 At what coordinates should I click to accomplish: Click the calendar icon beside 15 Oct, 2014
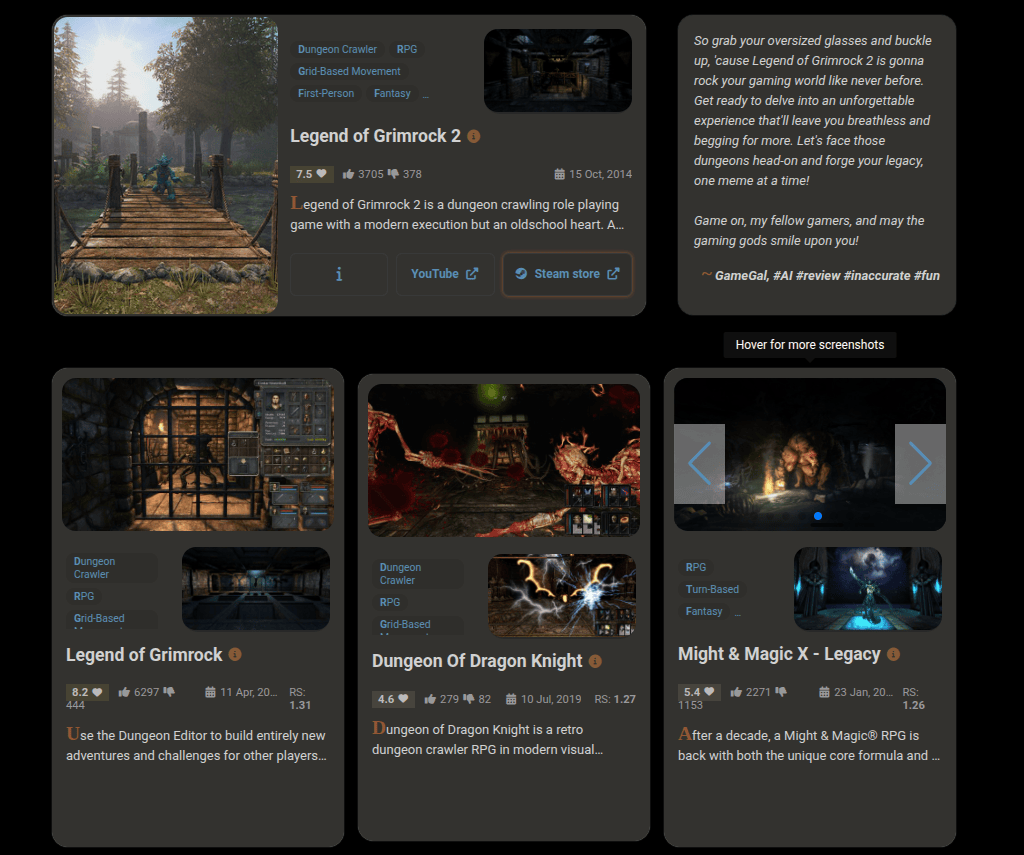click(560, 174)
